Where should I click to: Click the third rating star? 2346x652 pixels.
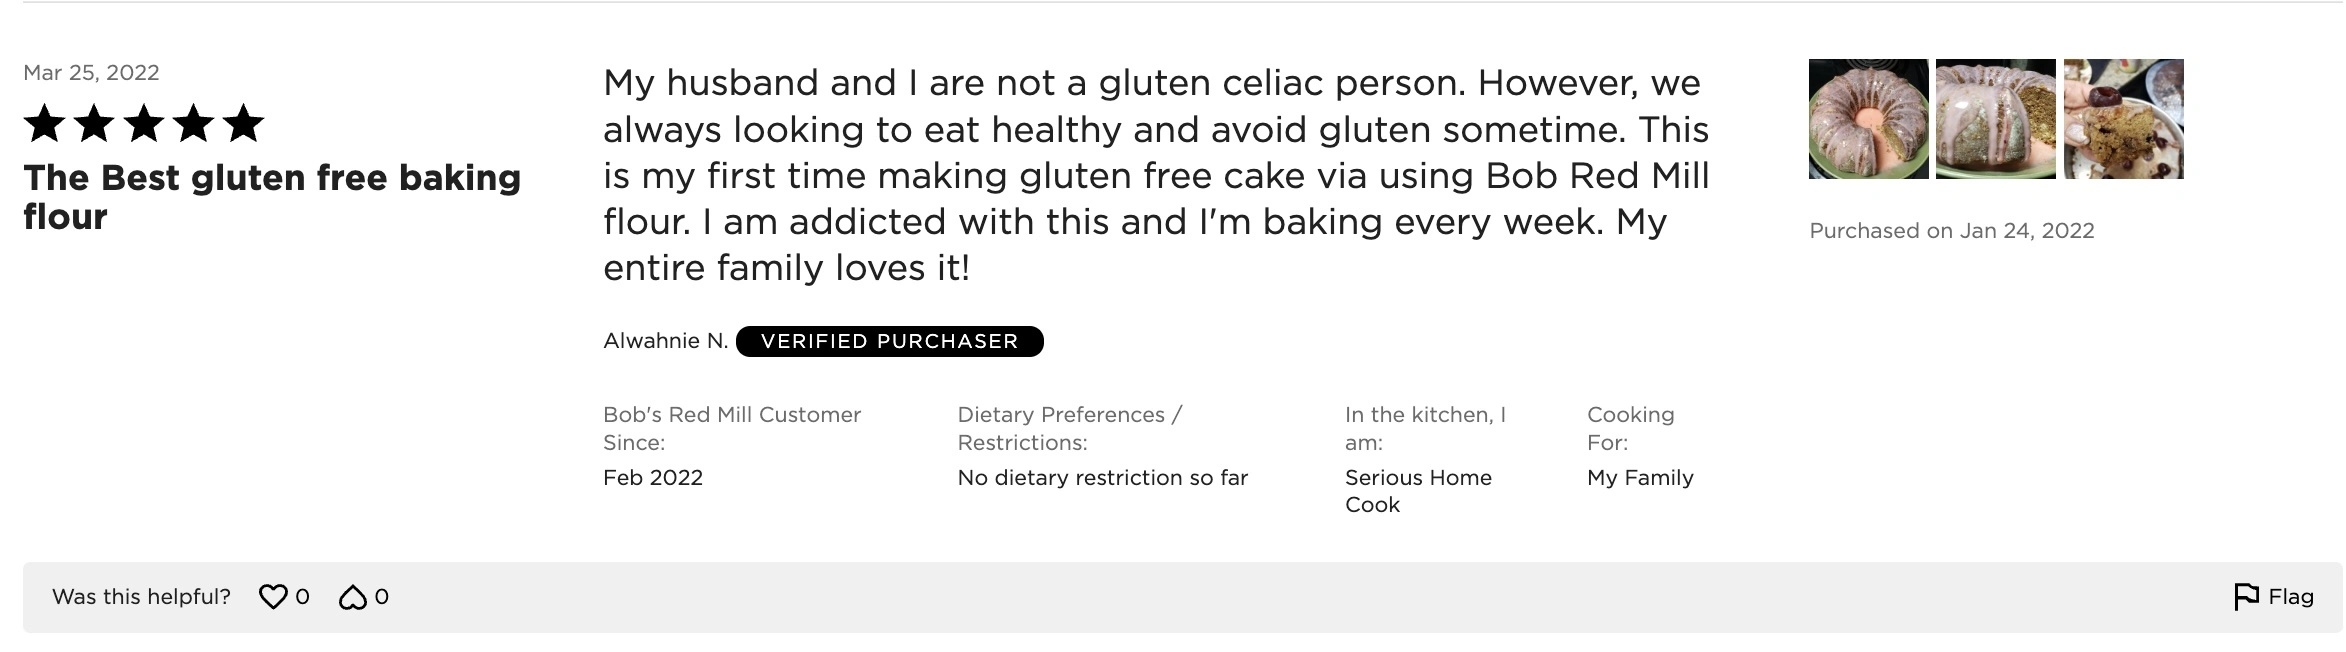click(144, 124)
